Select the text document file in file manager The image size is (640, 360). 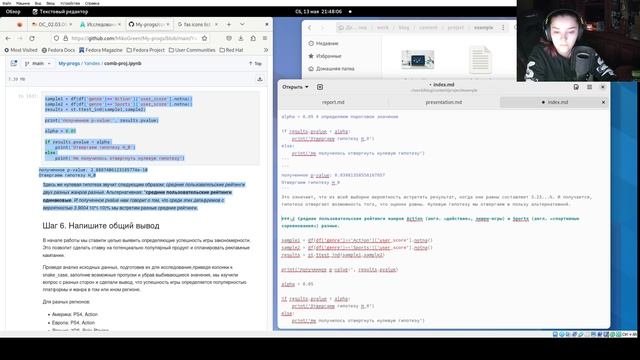pos(480,60)
